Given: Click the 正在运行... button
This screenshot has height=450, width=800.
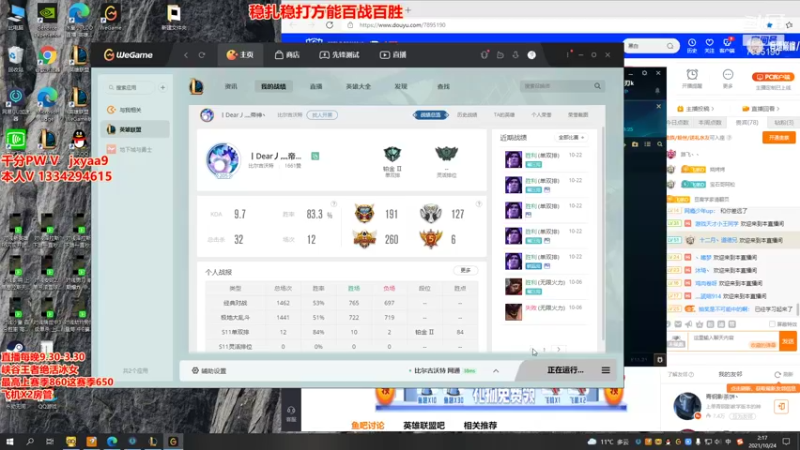Looking at the screenshot, I should (565, 370).
